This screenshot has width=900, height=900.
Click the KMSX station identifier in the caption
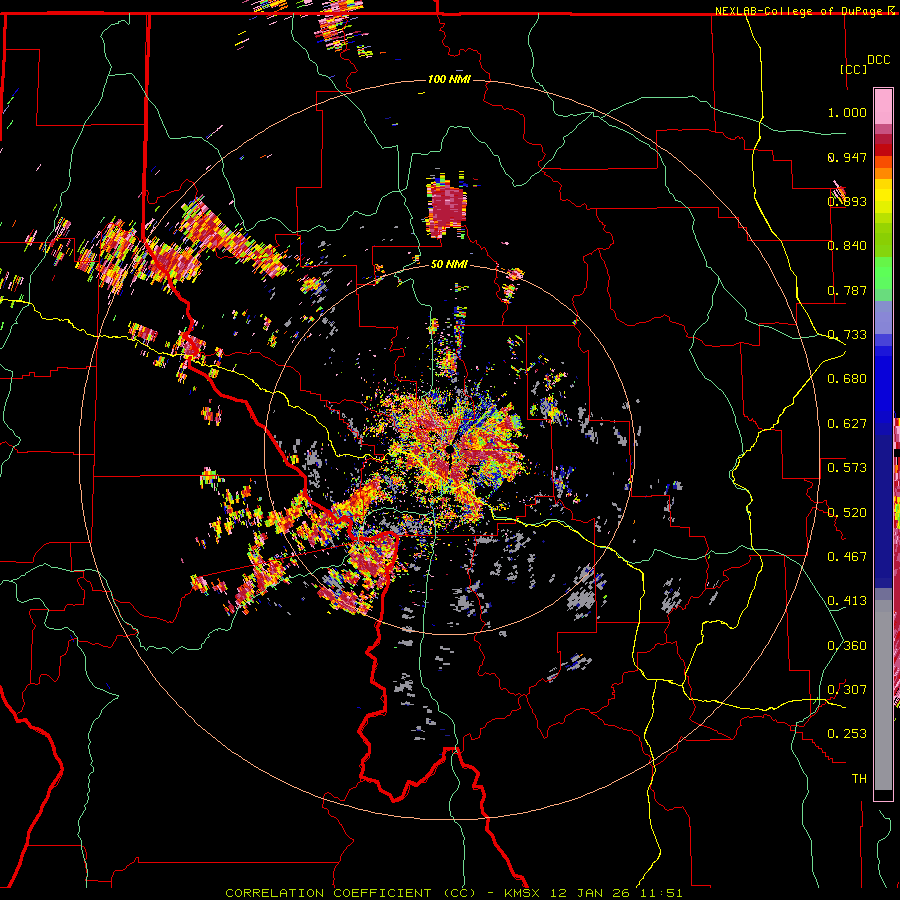point(524,893)
